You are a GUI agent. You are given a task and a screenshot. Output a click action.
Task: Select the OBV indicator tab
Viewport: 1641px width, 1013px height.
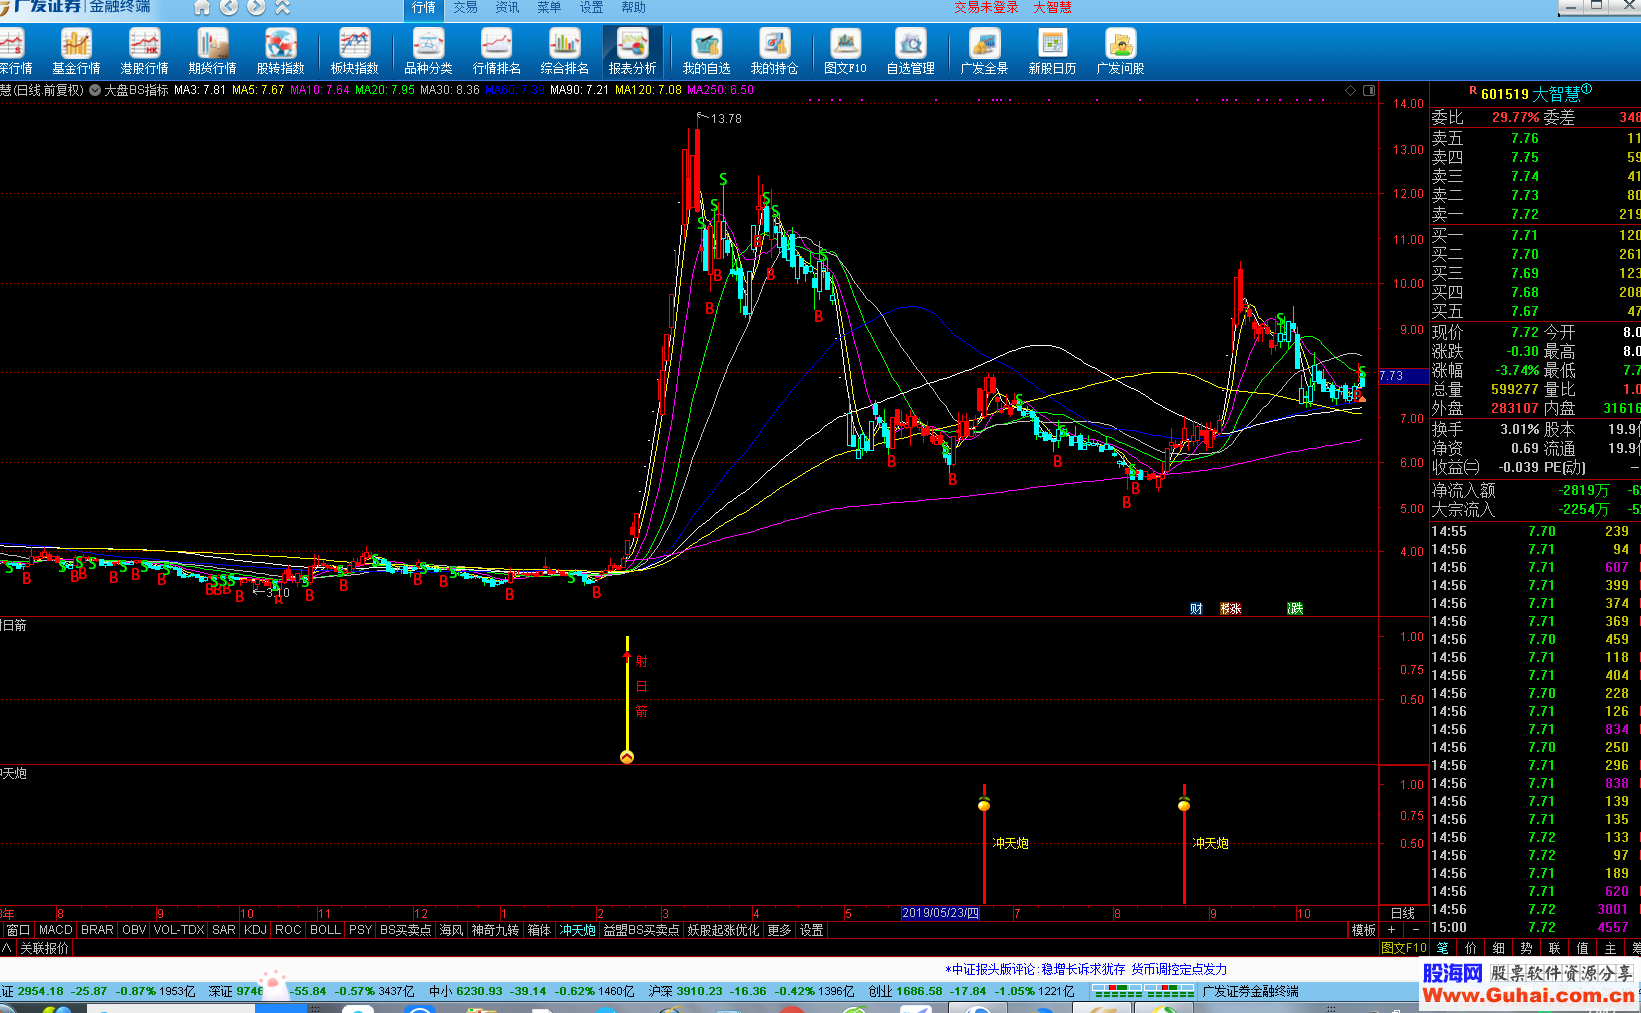coord(134,930)
